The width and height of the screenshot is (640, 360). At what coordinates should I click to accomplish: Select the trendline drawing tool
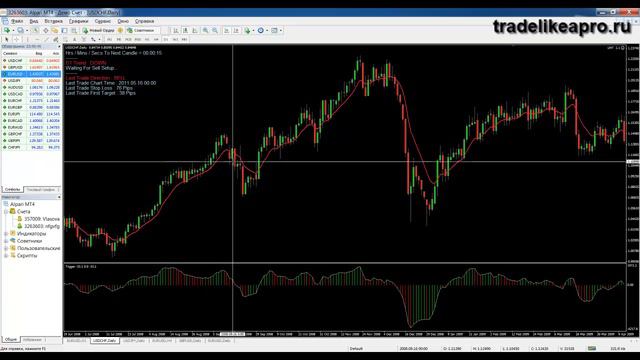47,40
